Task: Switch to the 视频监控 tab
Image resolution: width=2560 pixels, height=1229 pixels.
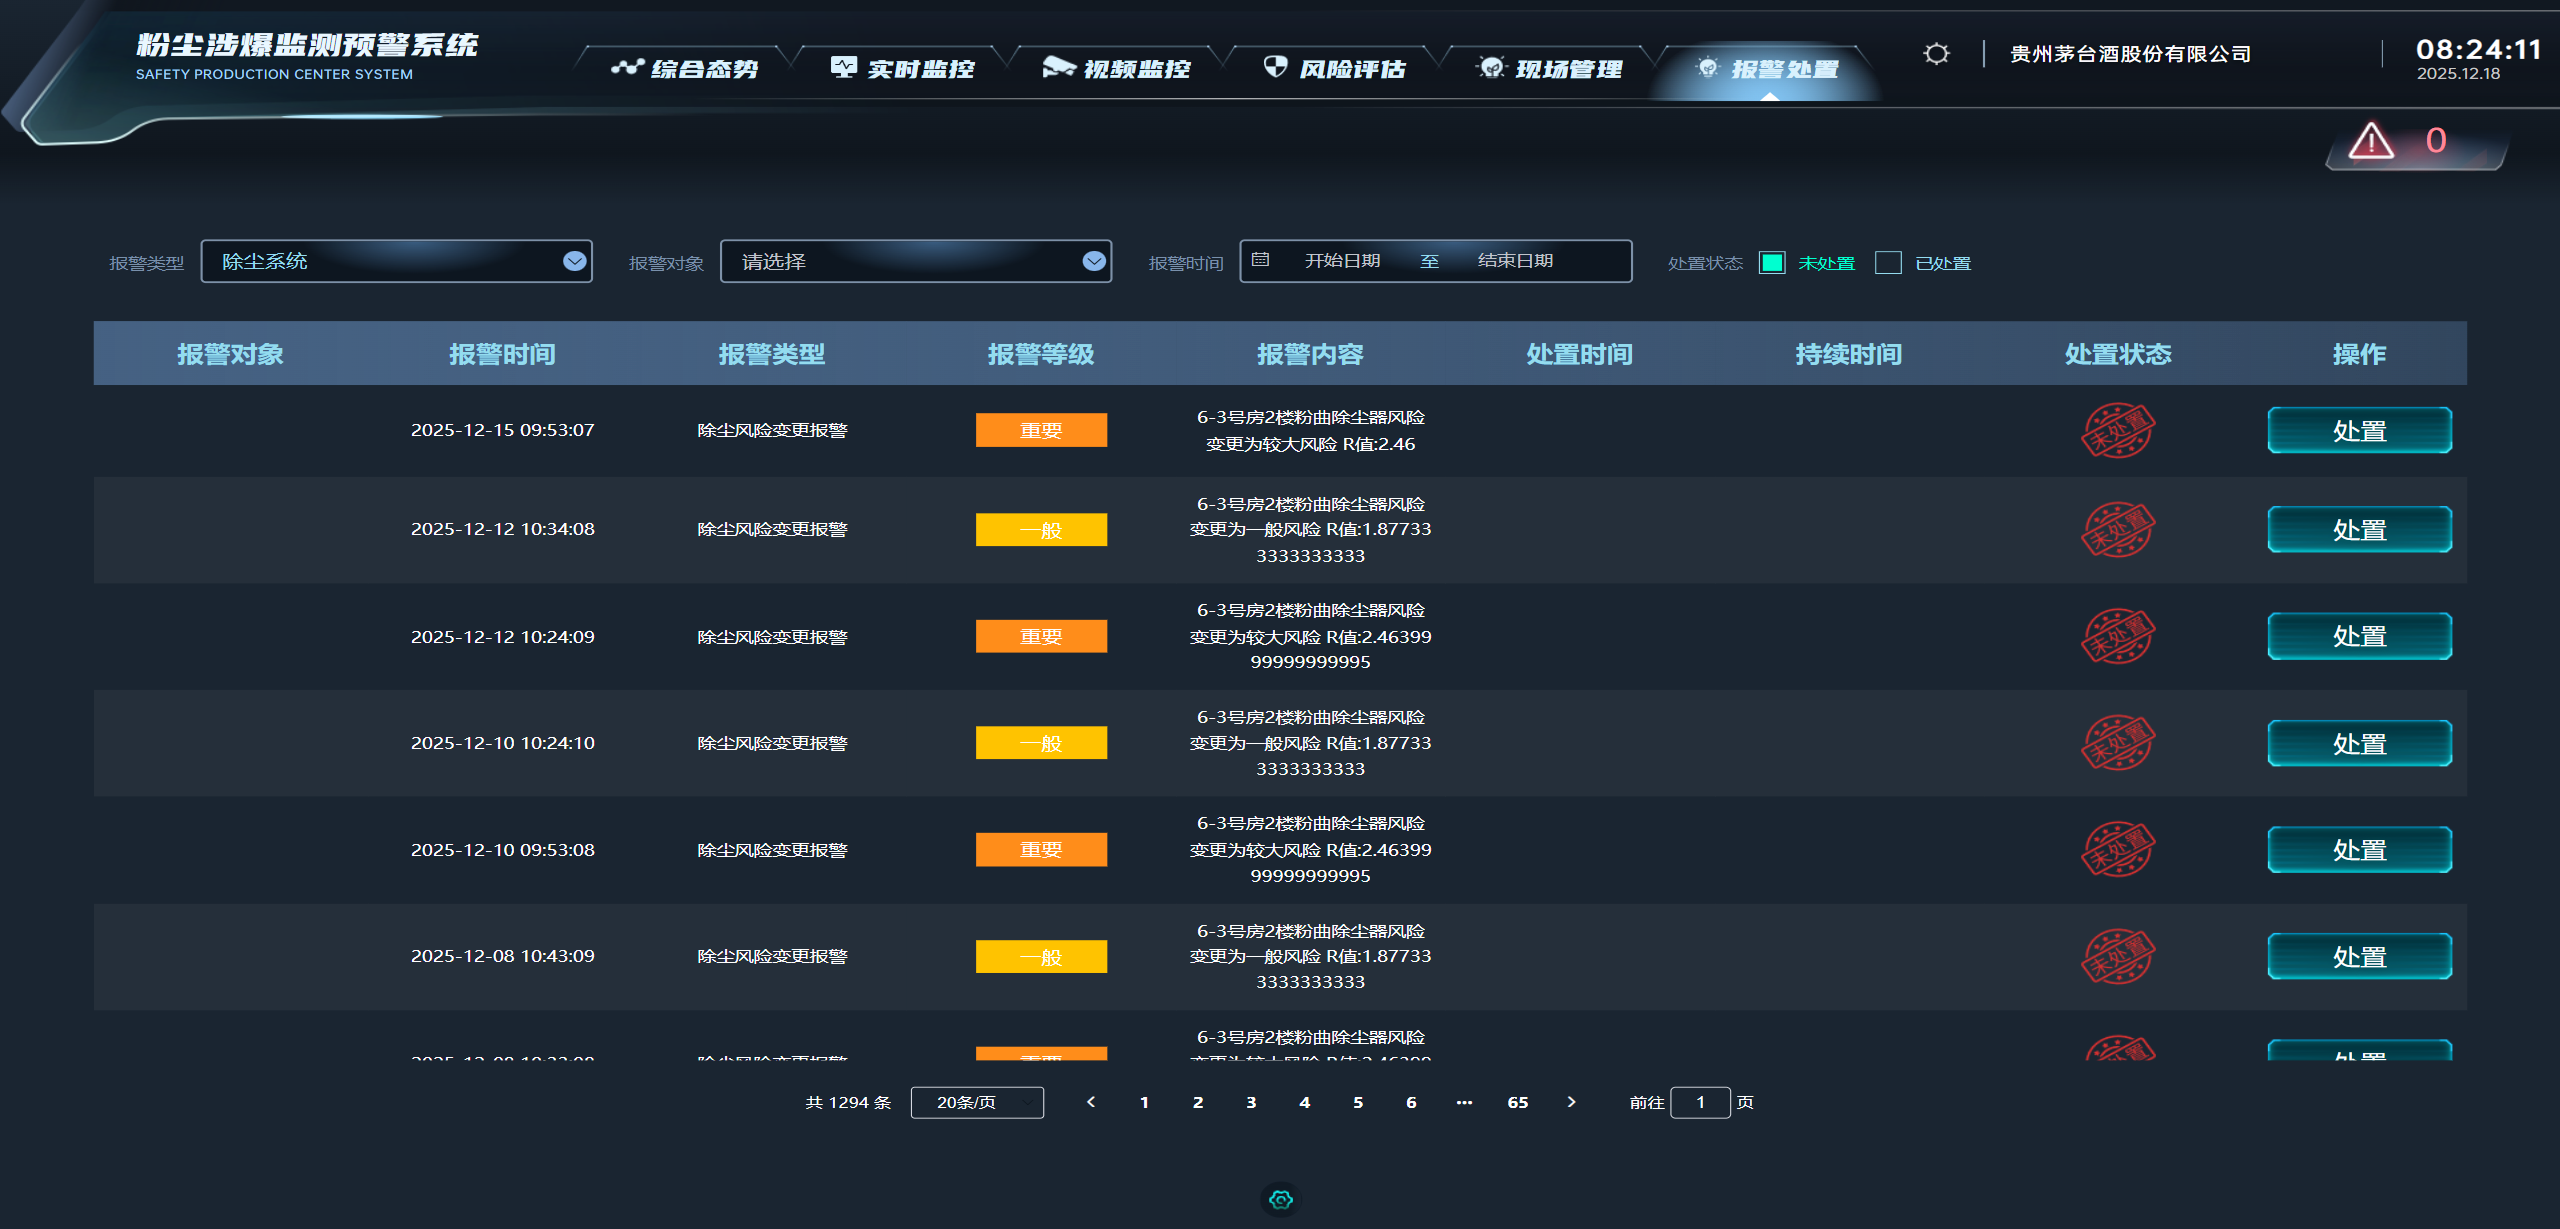Action: pos(1117,69)
